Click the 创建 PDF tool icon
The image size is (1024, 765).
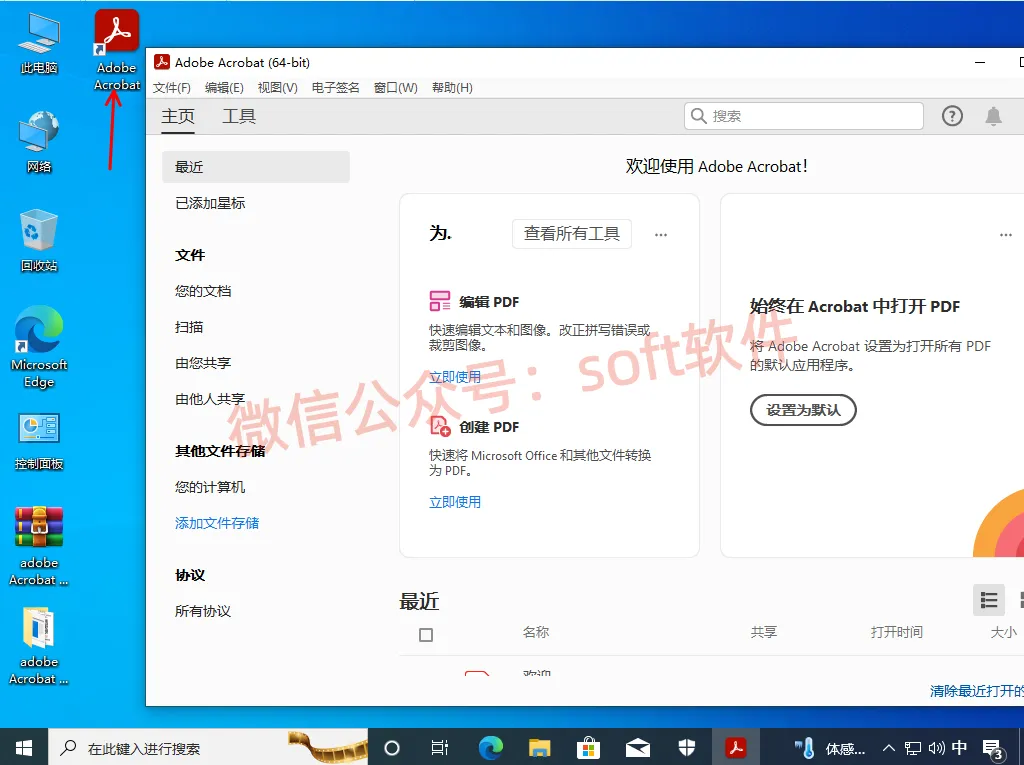click(440, 426)
